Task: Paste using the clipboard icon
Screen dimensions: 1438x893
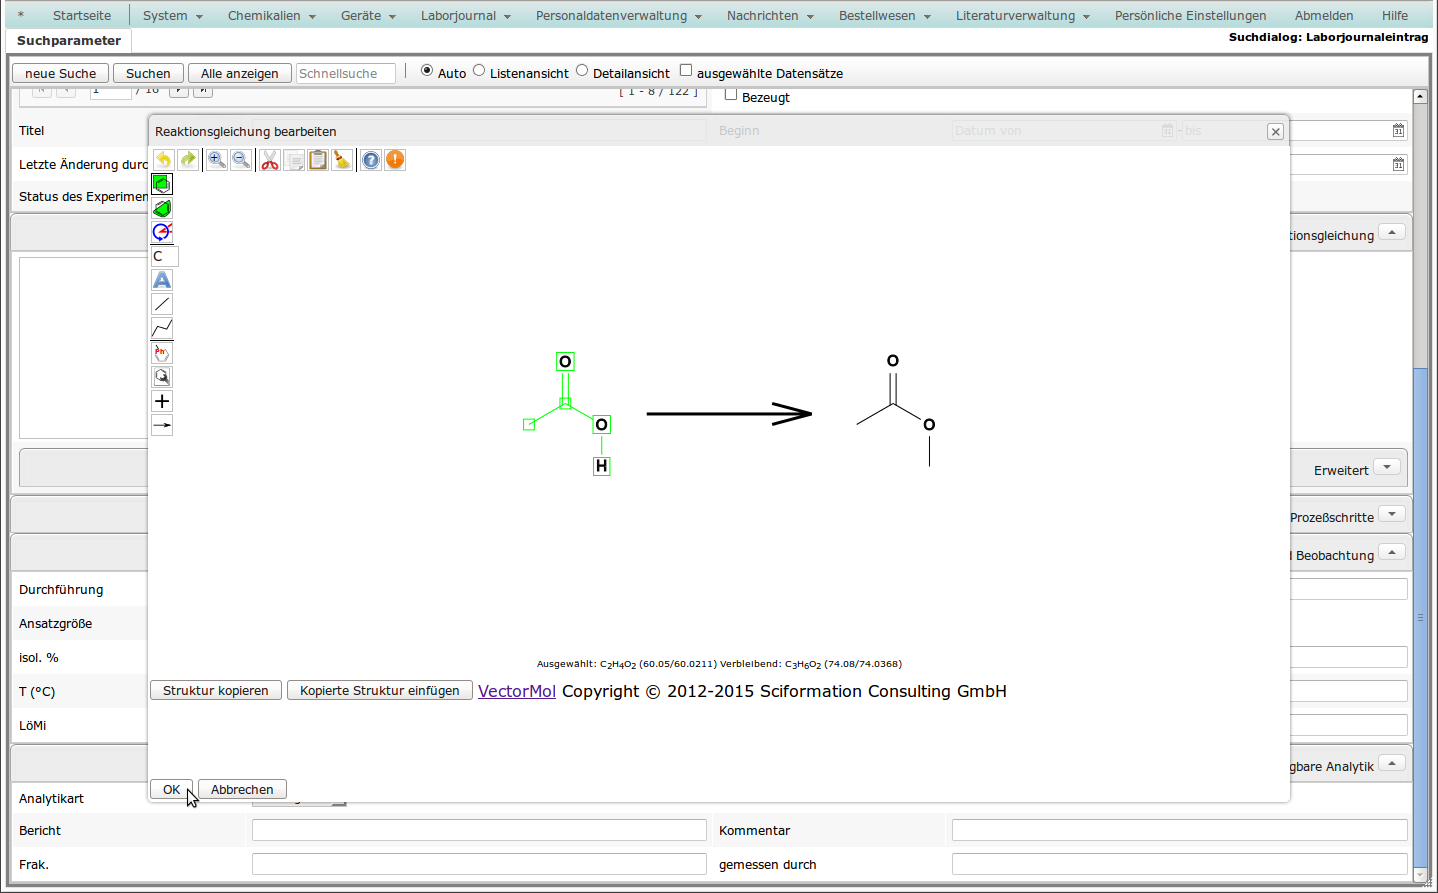Action: (318, 160)
